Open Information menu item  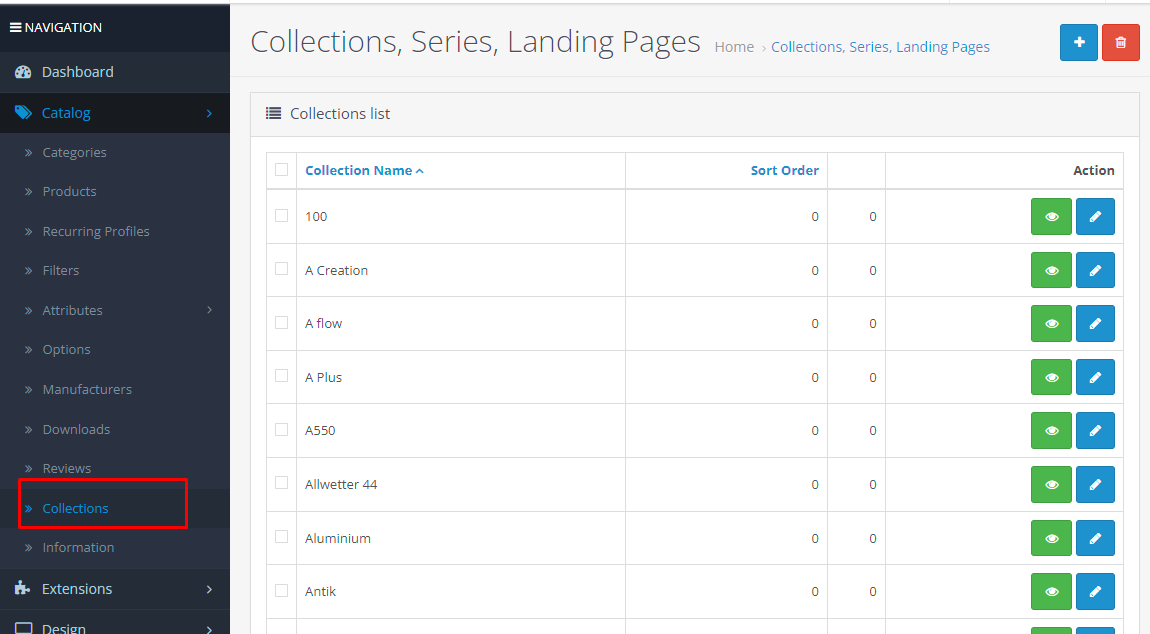[78, 547]
